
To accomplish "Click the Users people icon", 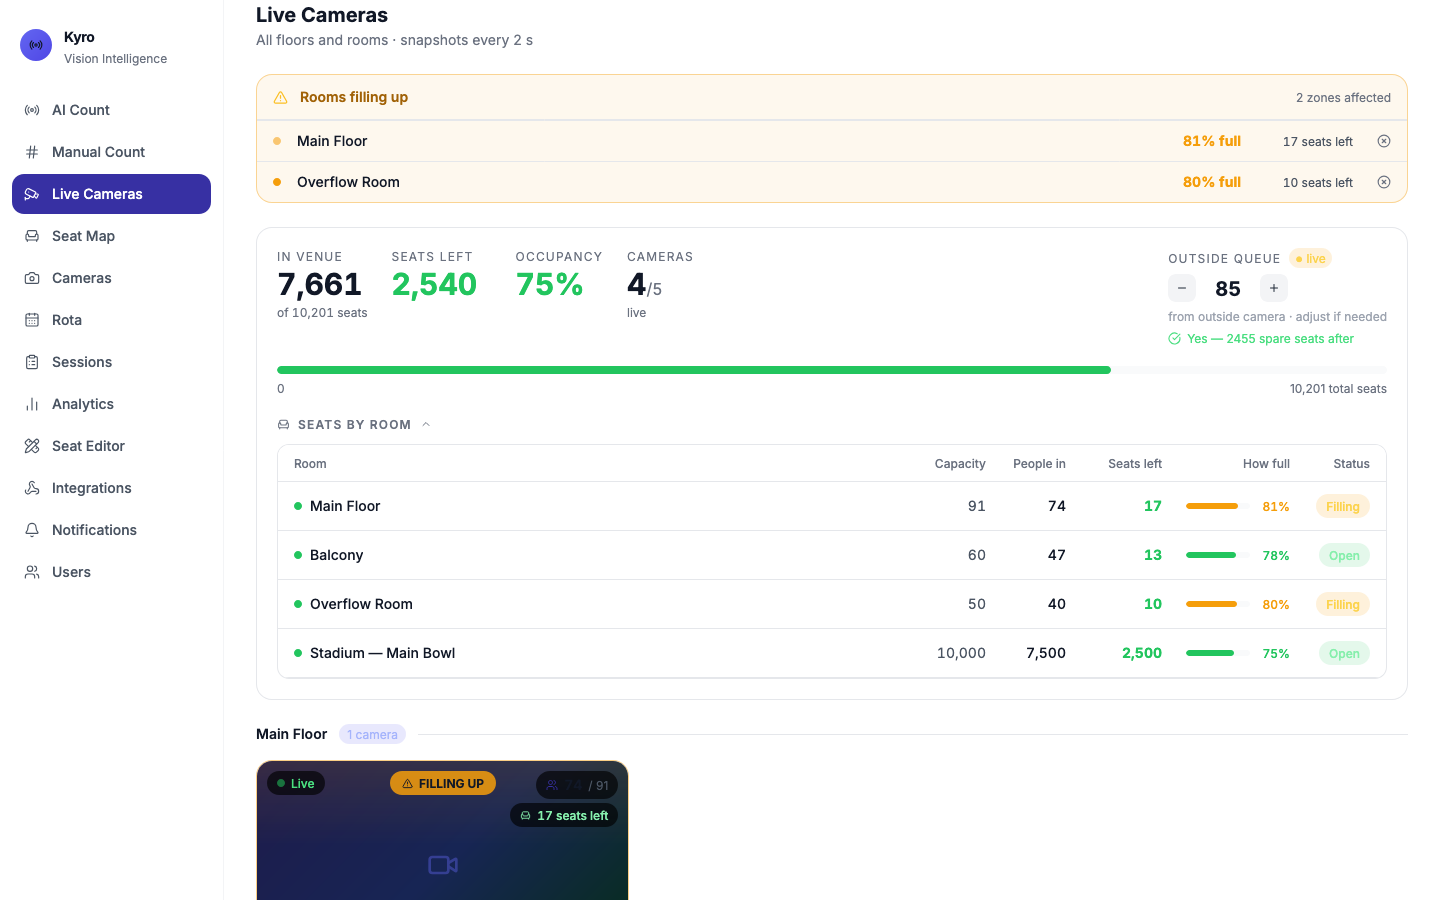I will coord(32,572).
